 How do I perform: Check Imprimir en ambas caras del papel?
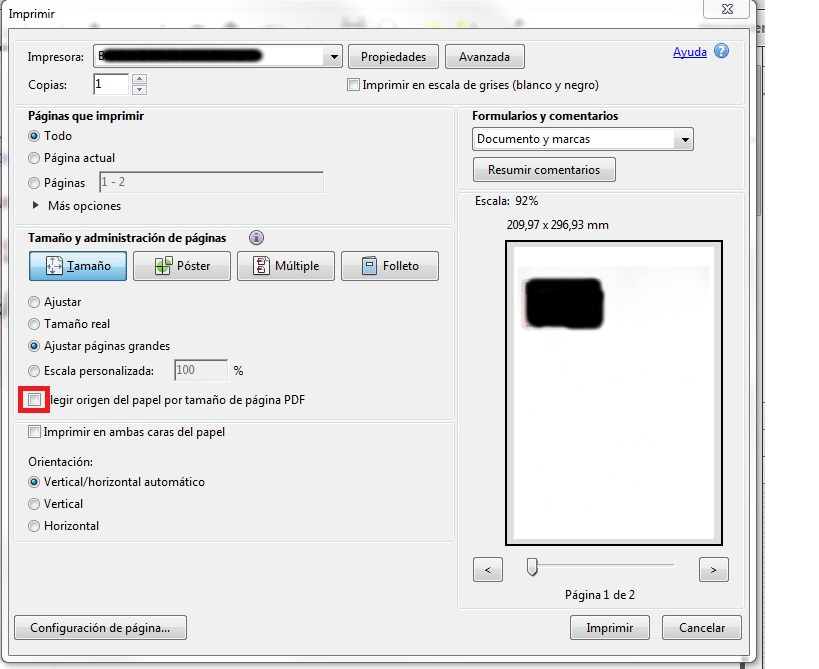click(x=36, y=432)
